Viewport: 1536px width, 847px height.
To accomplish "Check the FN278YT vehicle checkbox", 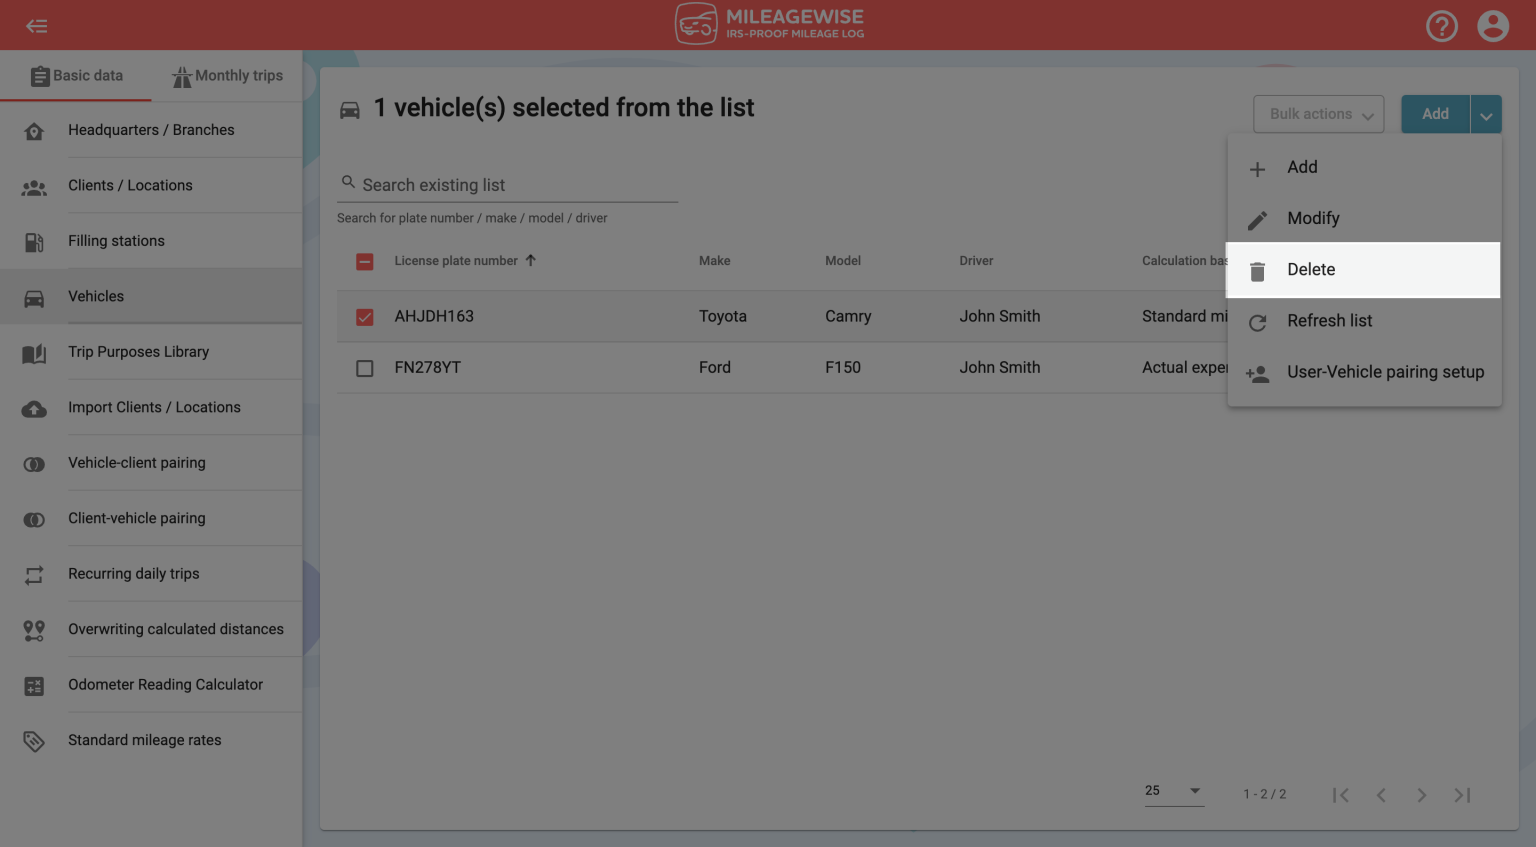I will tap(364, 368).
